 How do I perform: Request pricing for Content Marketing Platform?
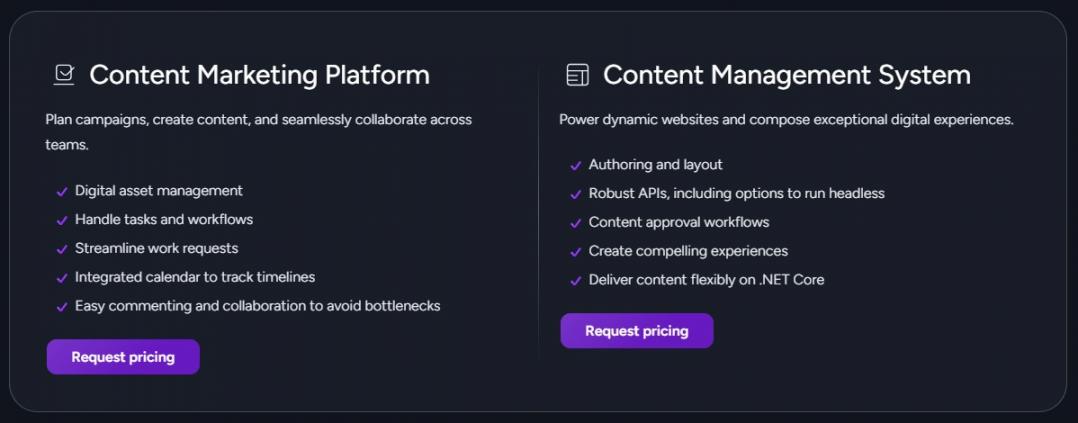coord(123,357)
